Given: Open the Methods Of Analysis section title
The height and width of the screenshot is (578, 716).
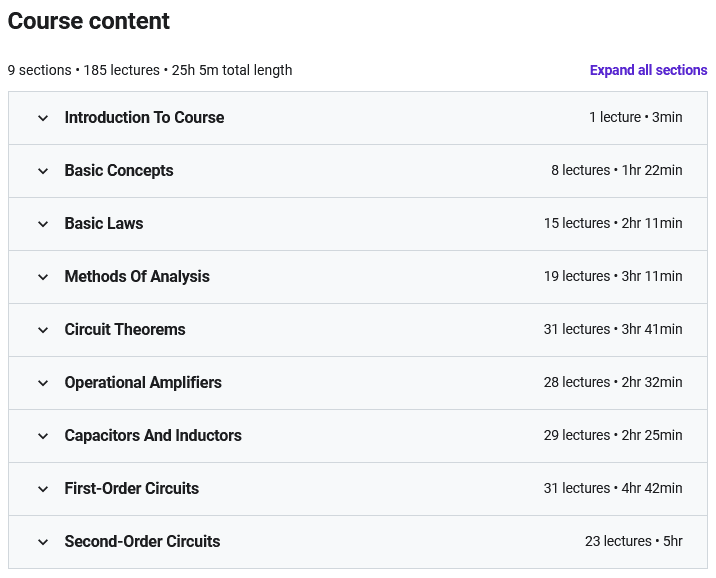Looking at the screenshot, I should click(137, 277).
